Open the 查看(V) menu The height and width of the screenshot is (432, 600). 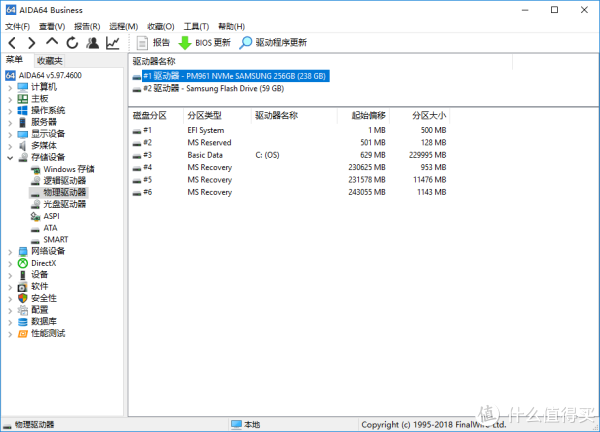point(52,26)
